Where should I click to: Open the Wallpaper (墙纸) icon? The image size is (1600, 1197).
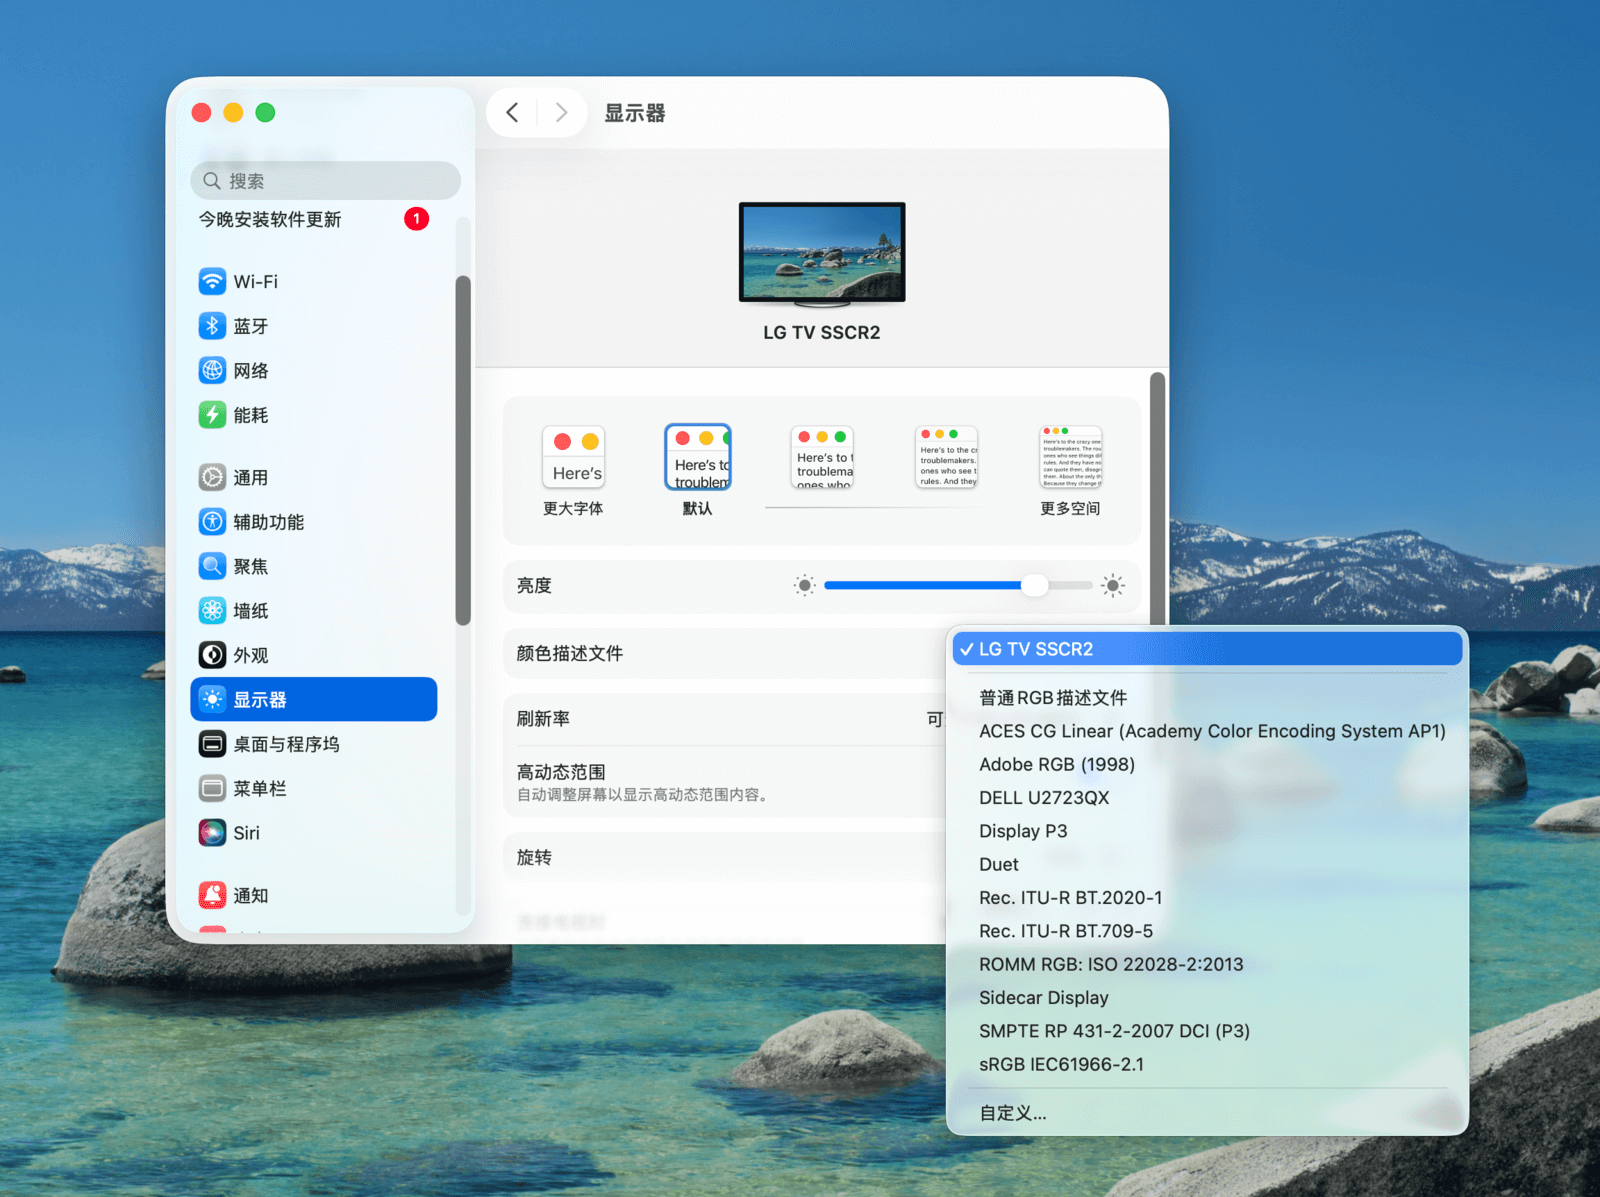[x=212, y=611]
